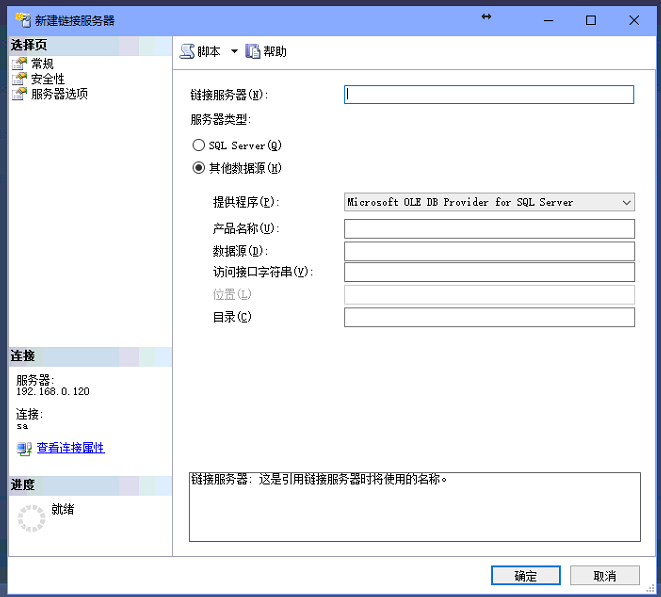The width and height of the screenshot is (661, 597).
Task: Click the description box about 链接服务器
Action: tap(415, 507)
